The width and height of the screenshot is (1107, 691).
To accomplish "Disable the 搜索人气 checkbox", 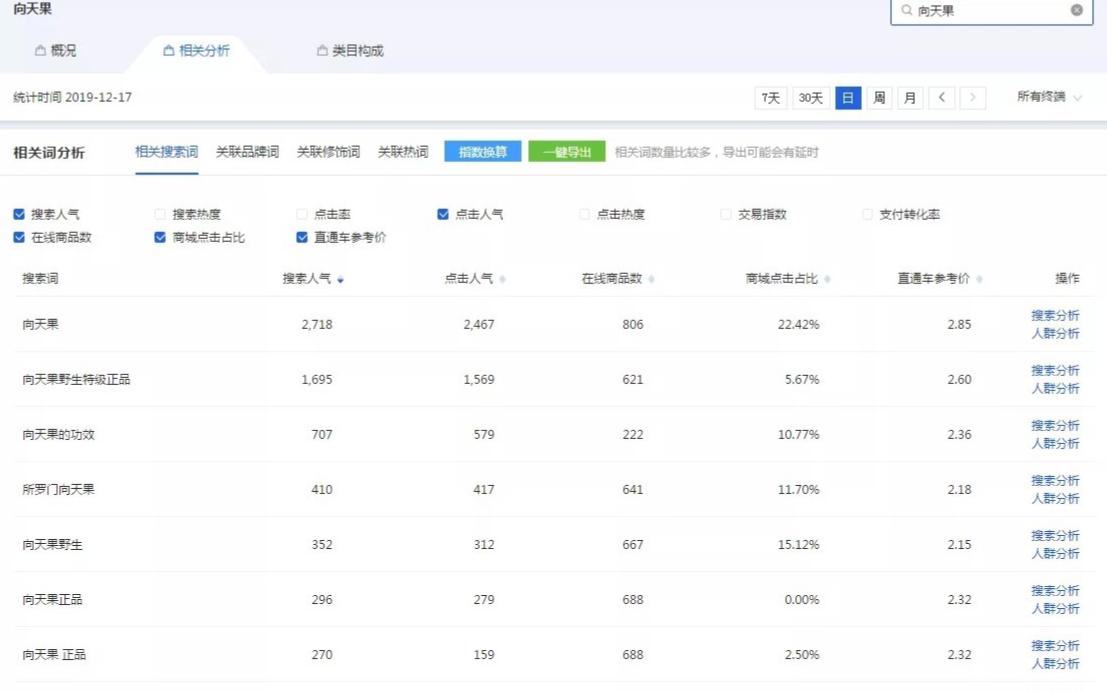I will [x=18, y=213].
